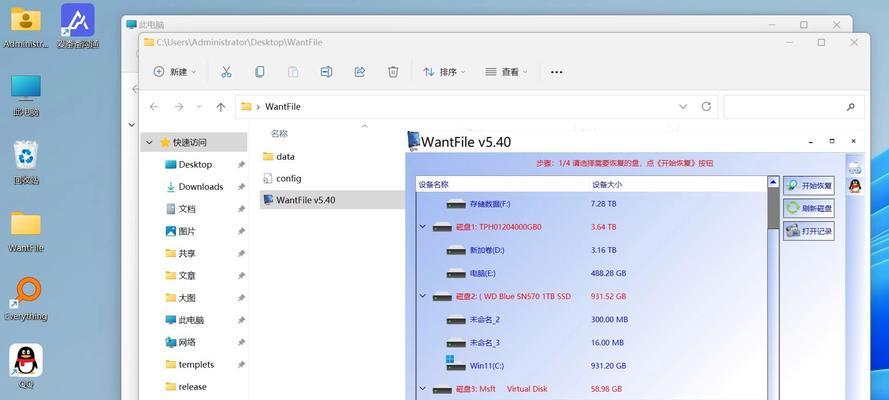Go back using the Explorer back arrow
This screenshot has width=889, height=400.
pyautogui.click(x=154, y=107)
